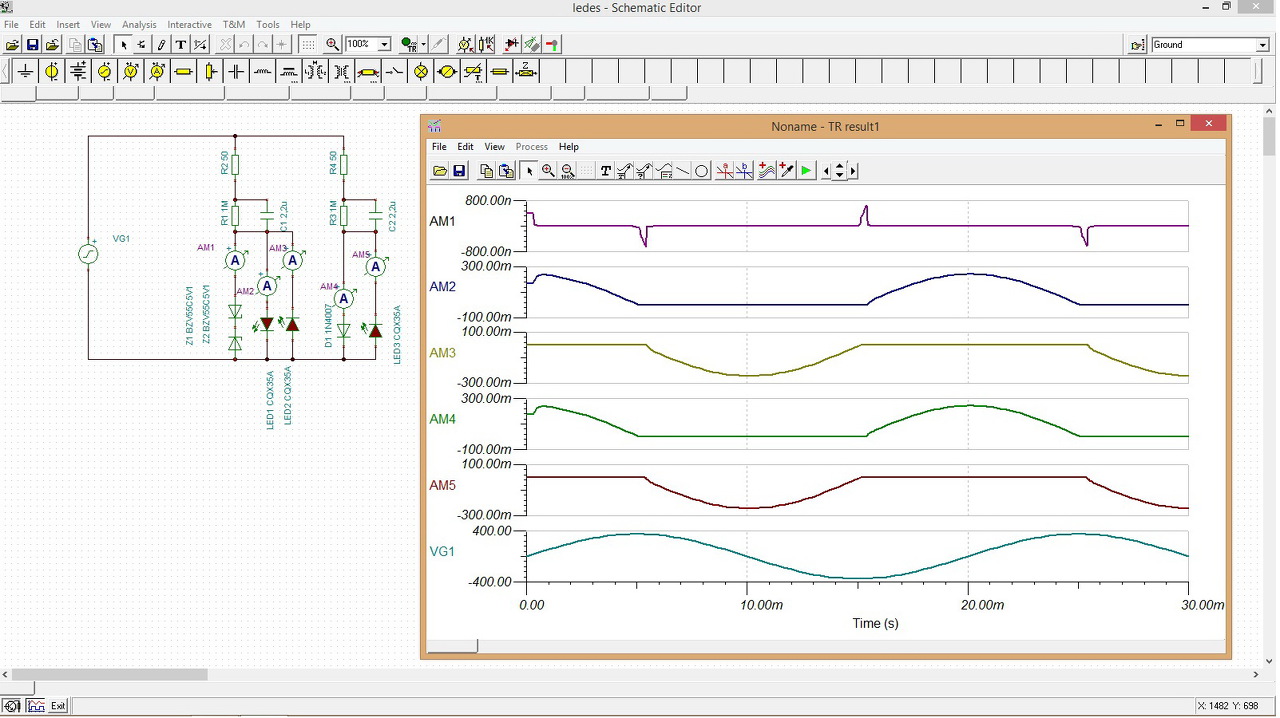The width and height of the screenshot is (1280, 718).
Task: Select the resistor component icon
Action: (184, 72)
